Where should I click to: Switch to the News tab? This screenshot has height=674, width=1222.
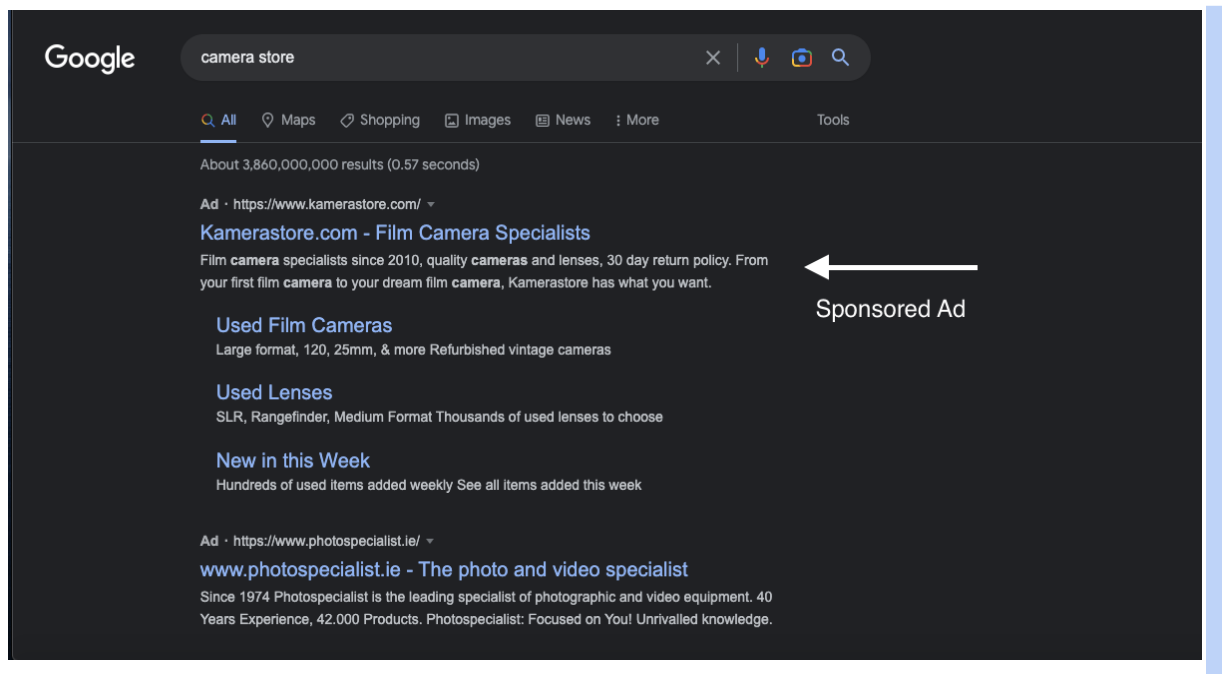563,120
